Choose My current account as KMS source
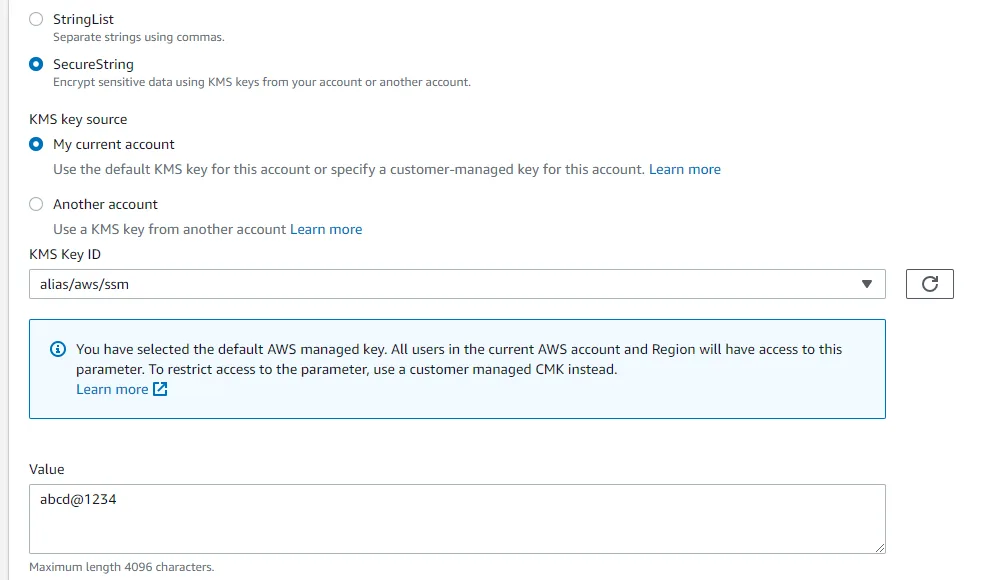The height and width of the screenshot is (580, 989). [36, 144]
